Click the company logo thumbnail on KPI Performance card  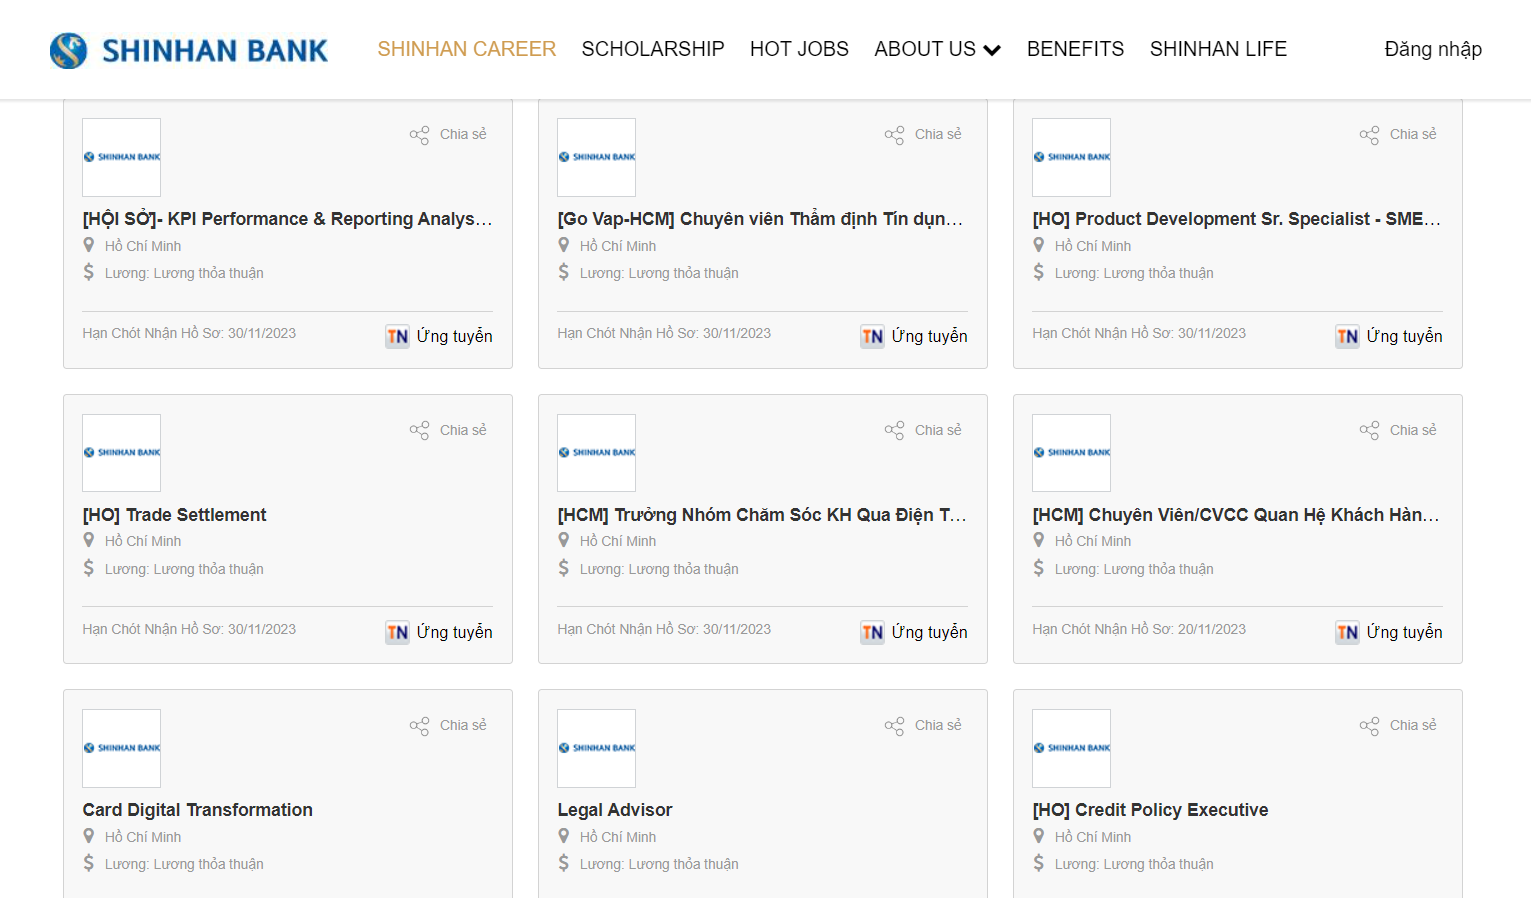[121, 157]
